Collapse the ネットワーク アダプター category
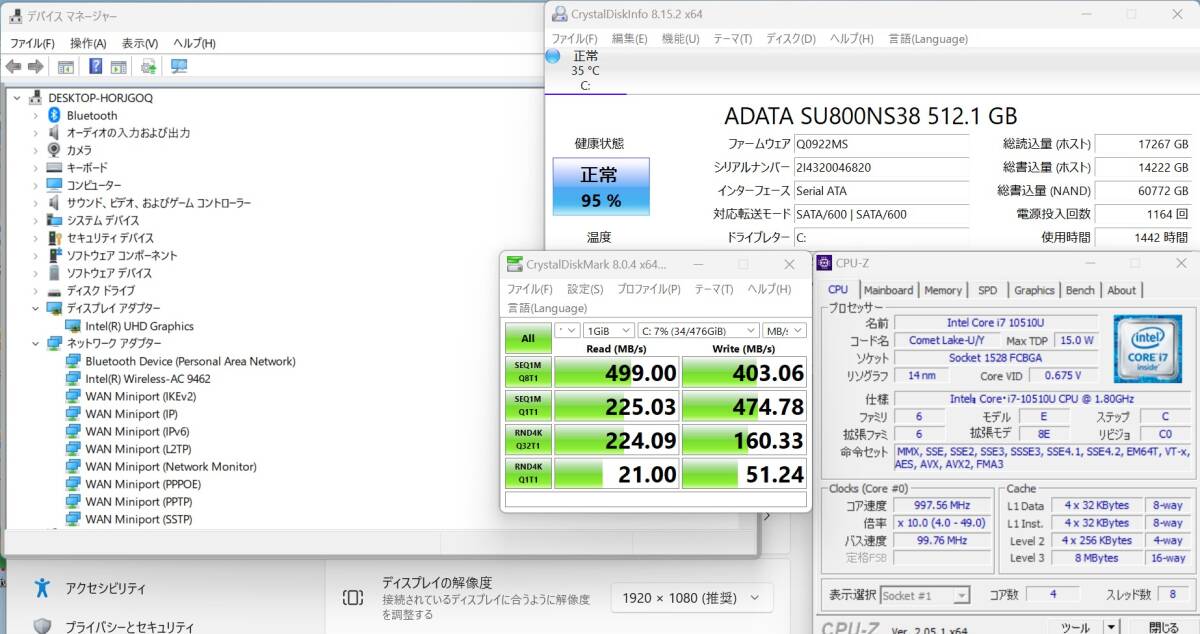This screenshot has width=1200, height=634. click(x=35, y=343)
